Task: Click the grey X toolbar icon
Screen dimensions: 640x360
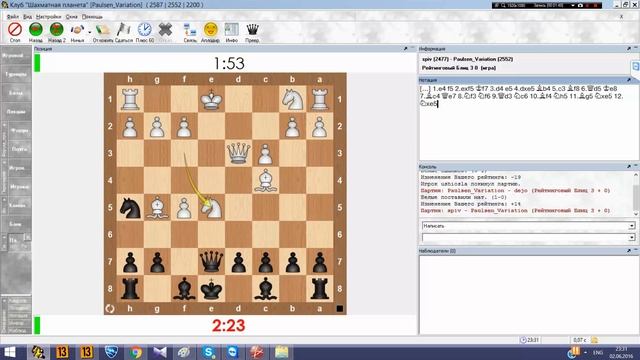Action: coord(165,29)
